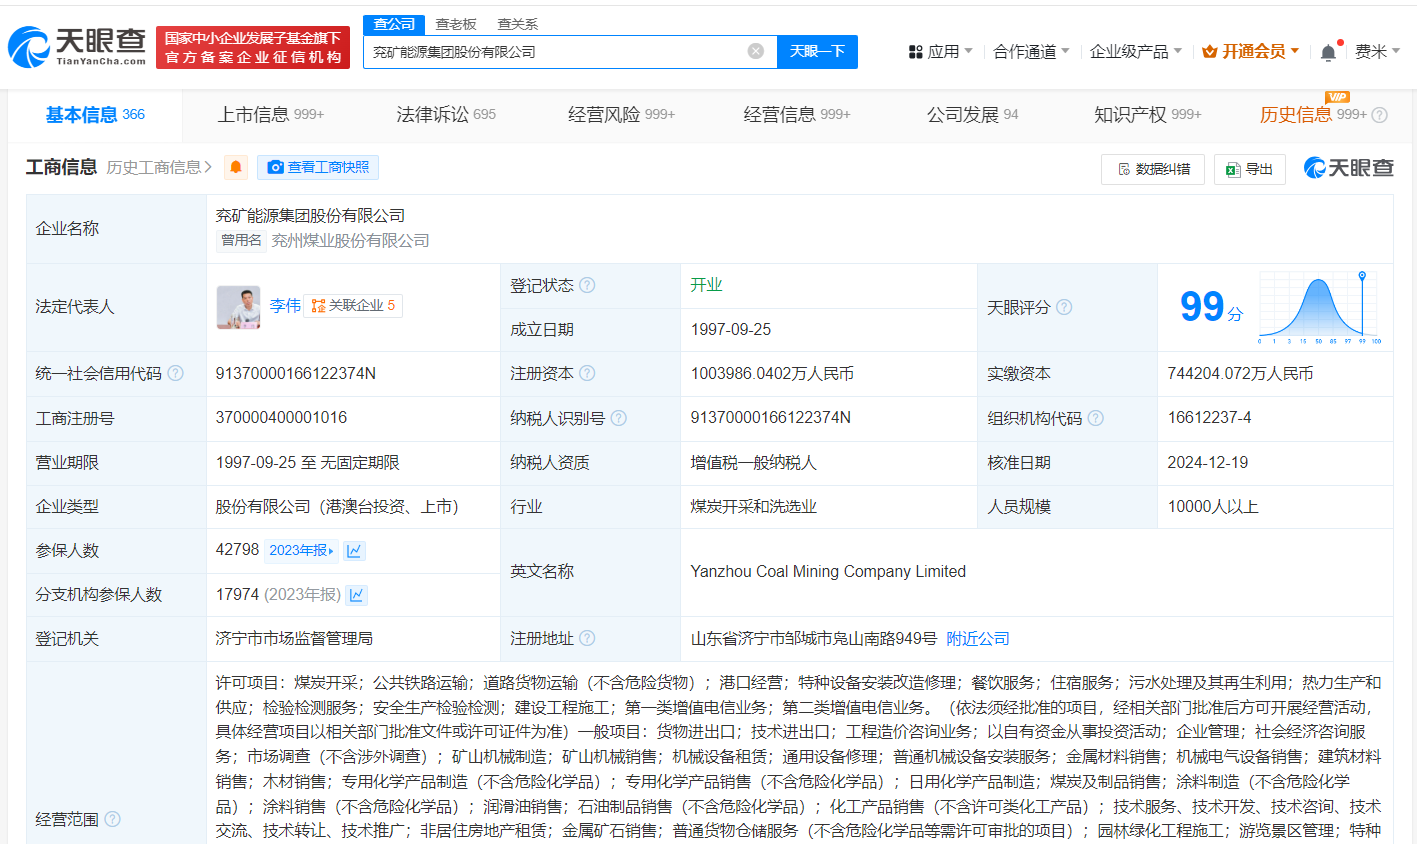Open the 附近公司 link

[977, 638]
